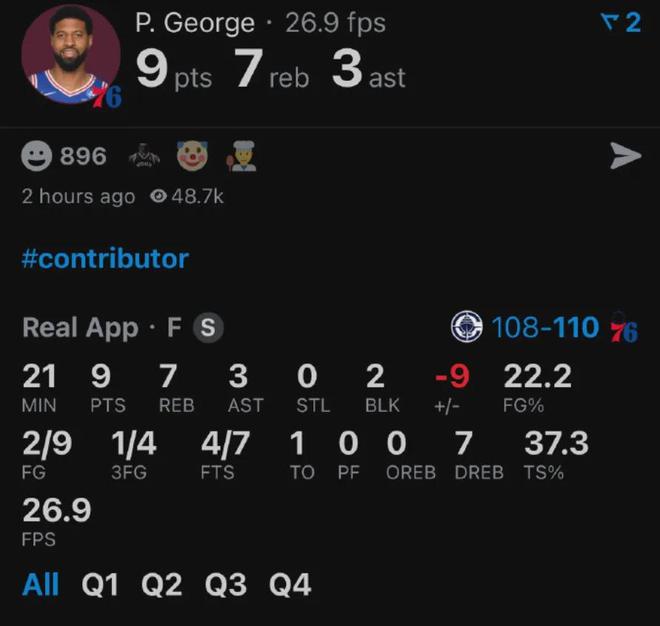Show Q4 stats tab
The width and height of the screenshot is (660, 626).
290,584
